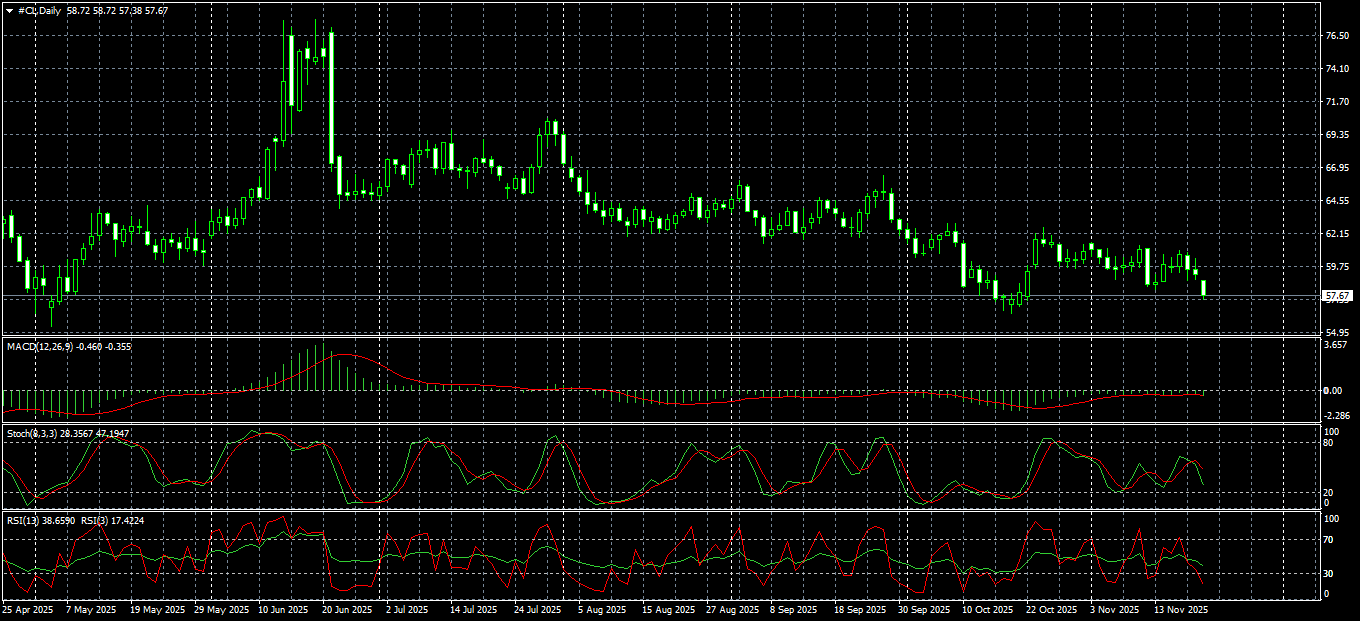Select the #CL,Daily chart title
Image resolution: width=1360 pixels, height=621 pixels.
click(x=41, y=10)
